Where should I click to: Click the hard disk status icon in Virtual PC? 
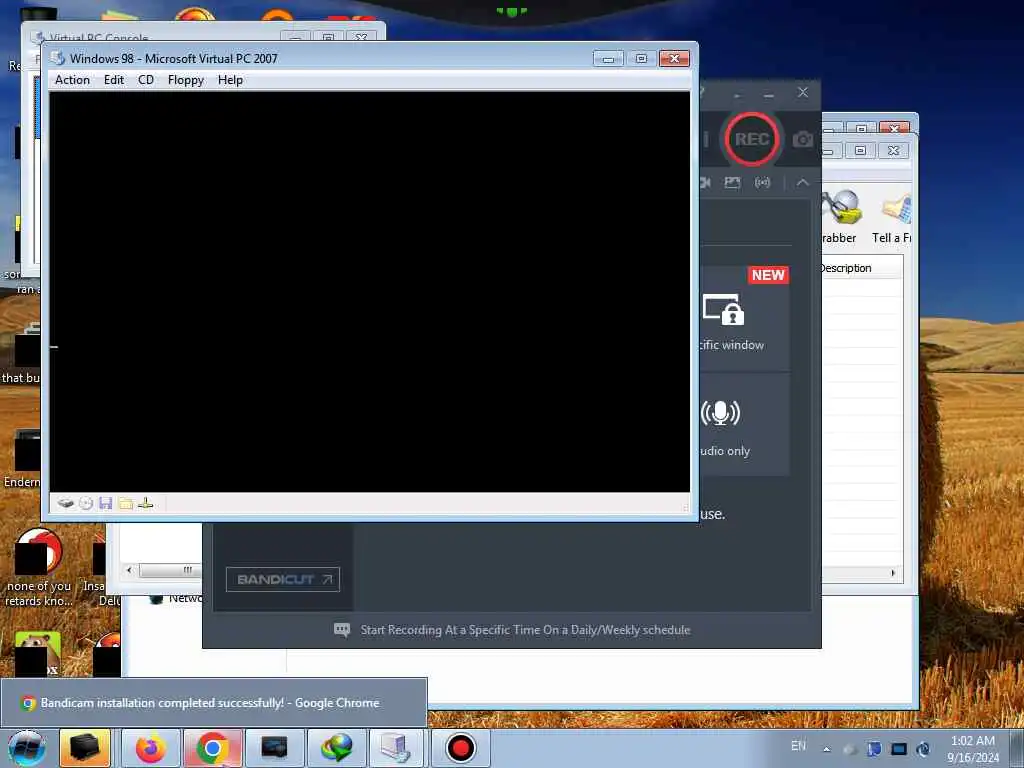(65, 503)
